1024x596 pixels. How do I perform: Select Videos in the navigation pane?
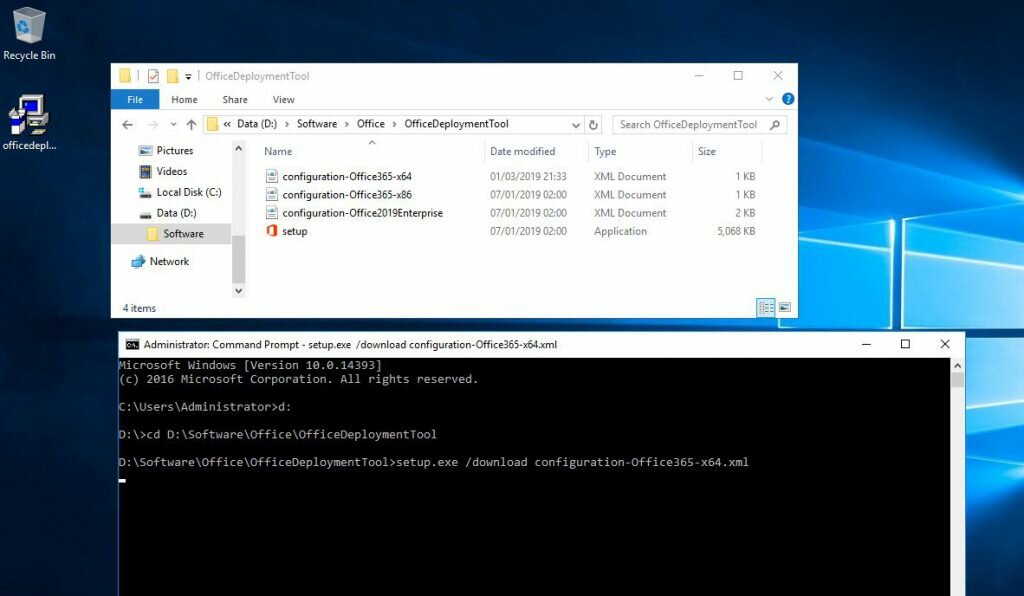pyautogui.click(x=171, y=172)
